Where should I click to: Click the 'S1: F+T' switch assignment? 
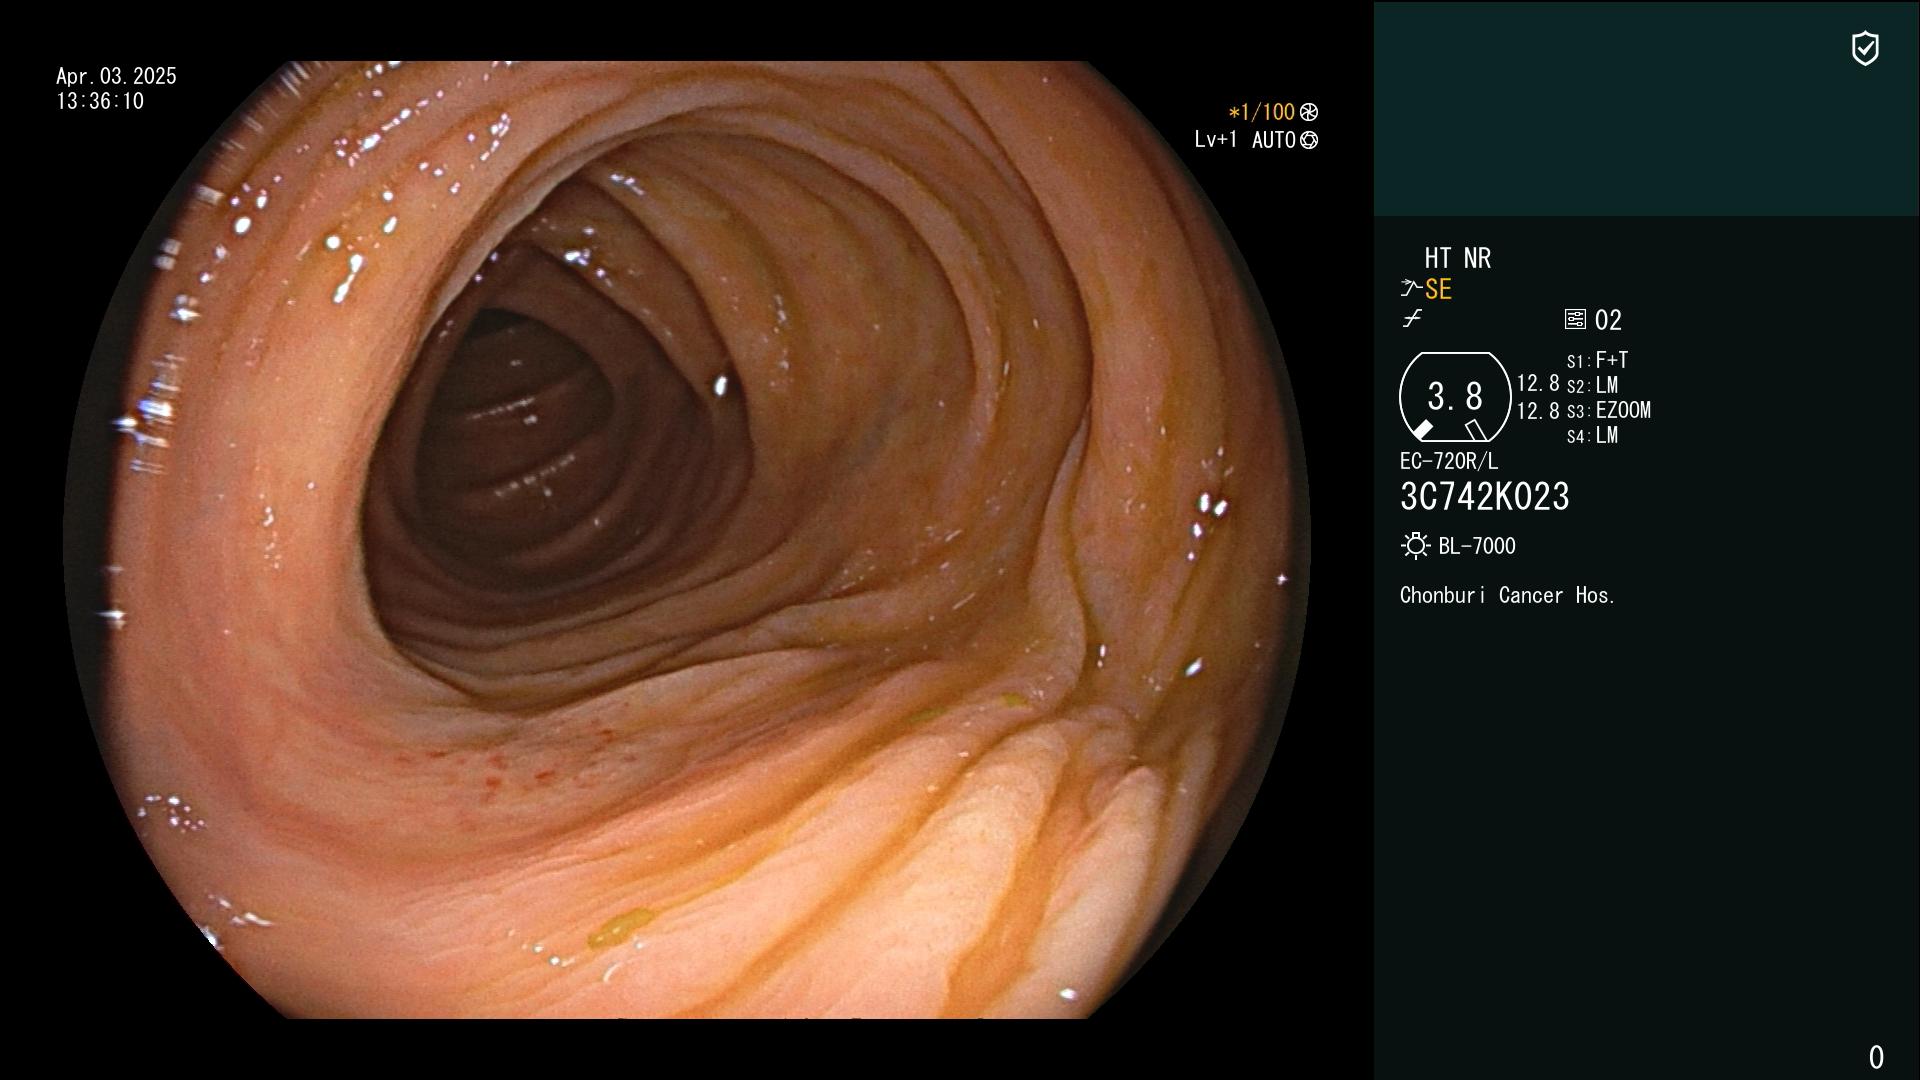(1597, 360)
